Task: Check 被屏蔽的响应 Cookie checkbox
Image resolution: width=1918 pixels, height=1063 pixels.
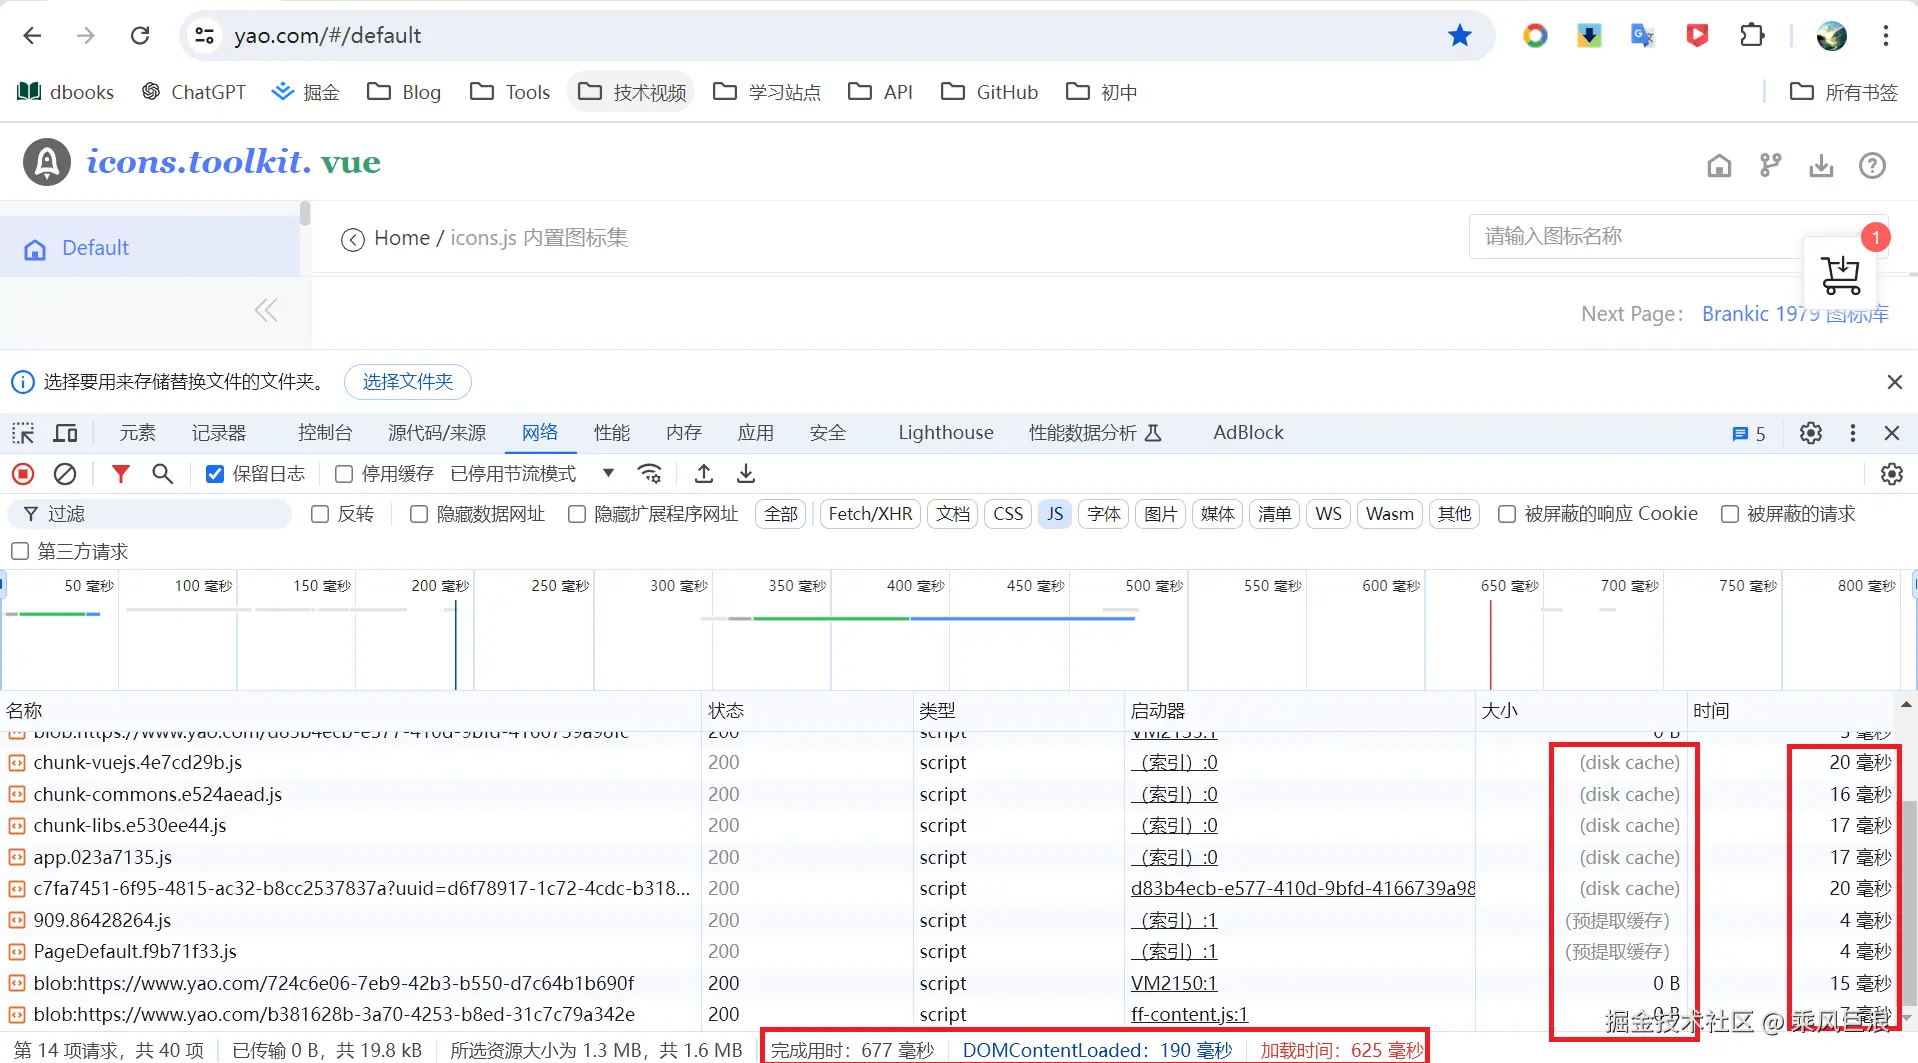Action: tap(1507, 514)
